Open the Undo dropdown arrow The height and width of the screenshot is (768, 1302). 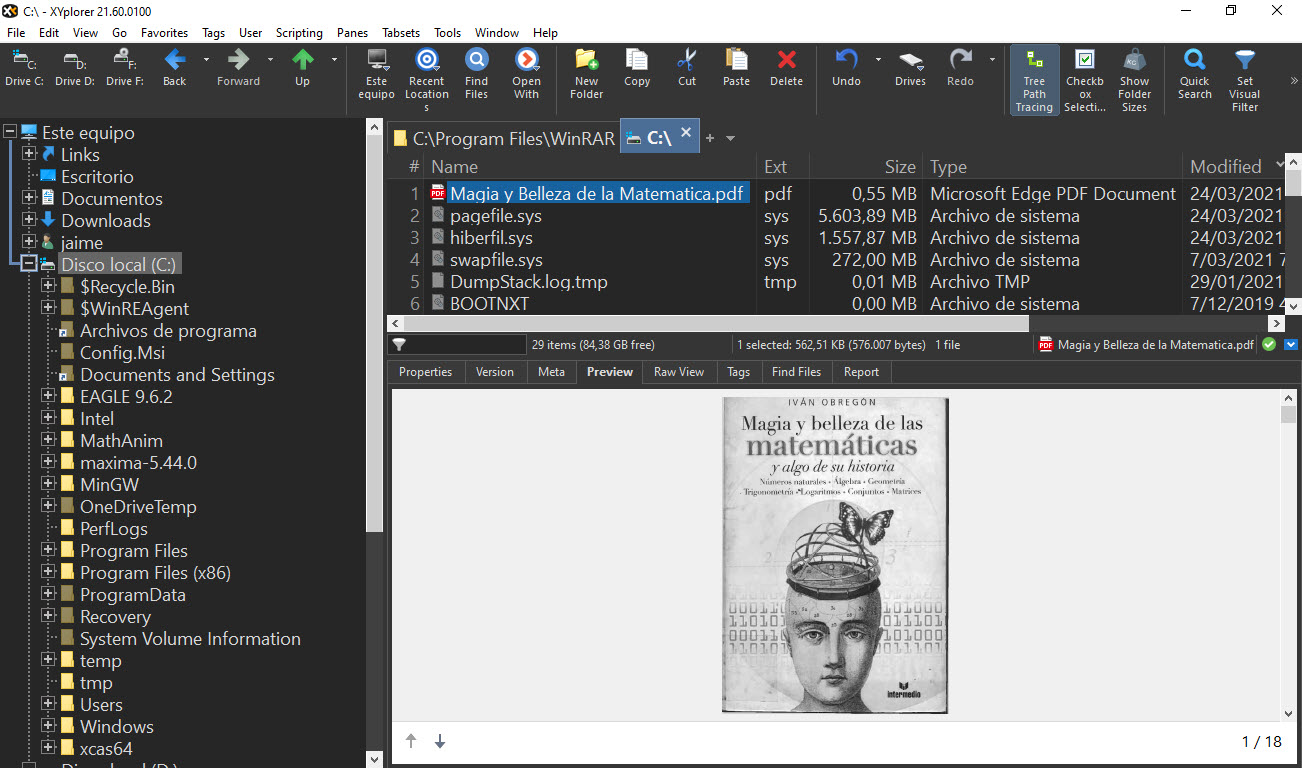[878, 59]
